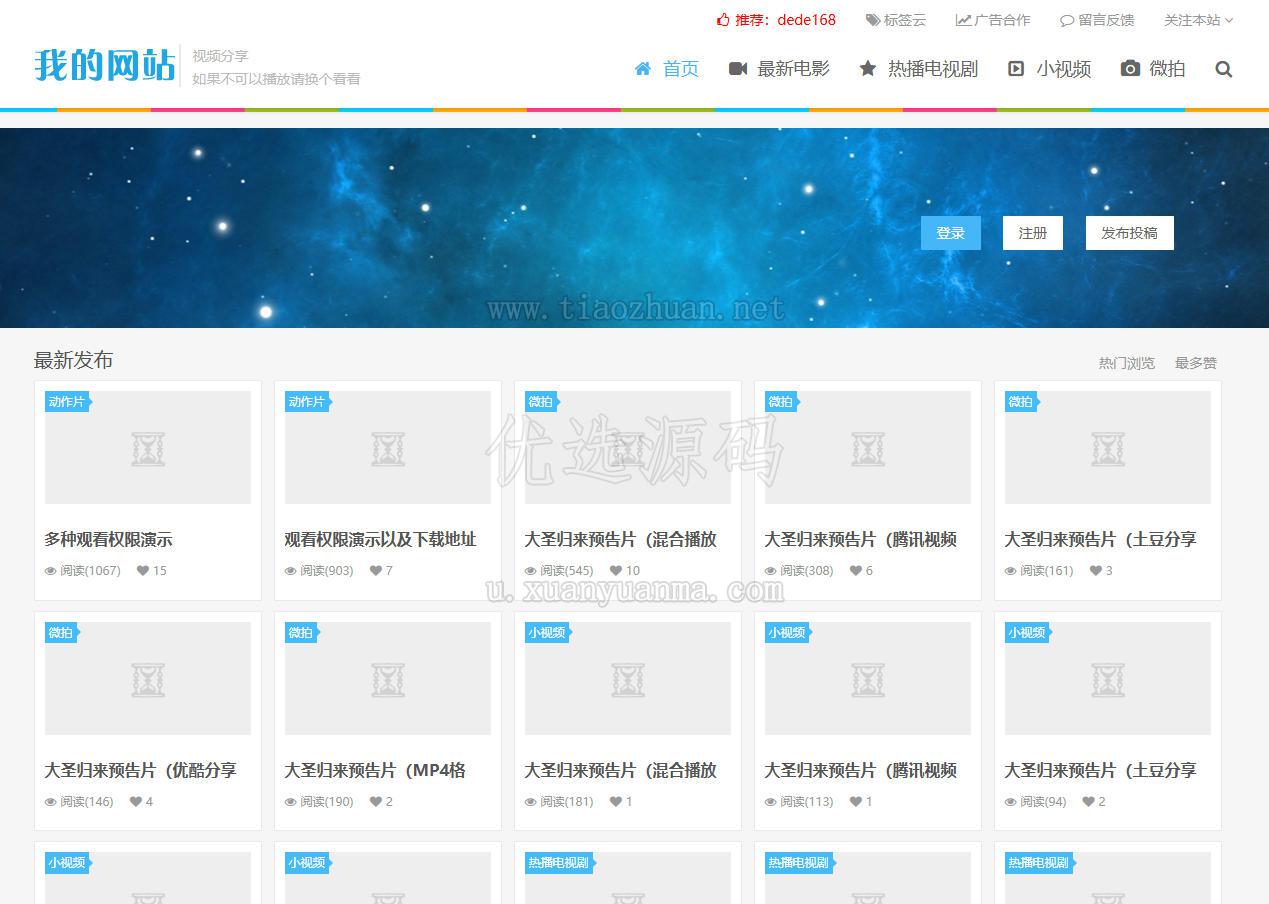1269x904 pixels.
Task: Click the star icon beside 热播电视剧
Action: click(868, 68)
